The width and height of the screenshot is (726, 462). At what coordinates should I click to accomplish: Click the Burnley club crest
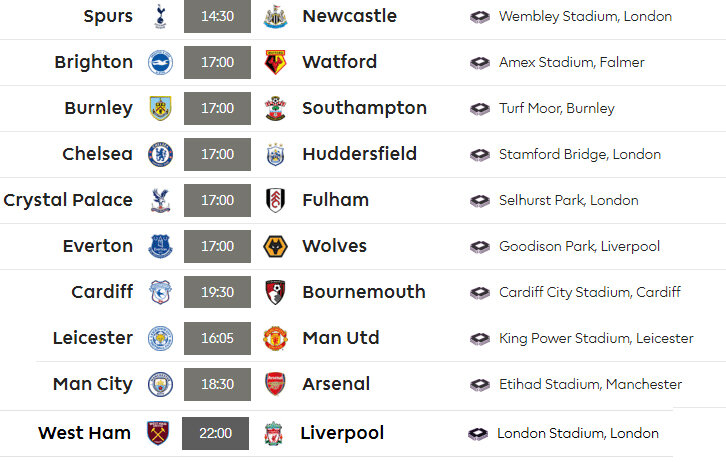[x=160, y=108]
